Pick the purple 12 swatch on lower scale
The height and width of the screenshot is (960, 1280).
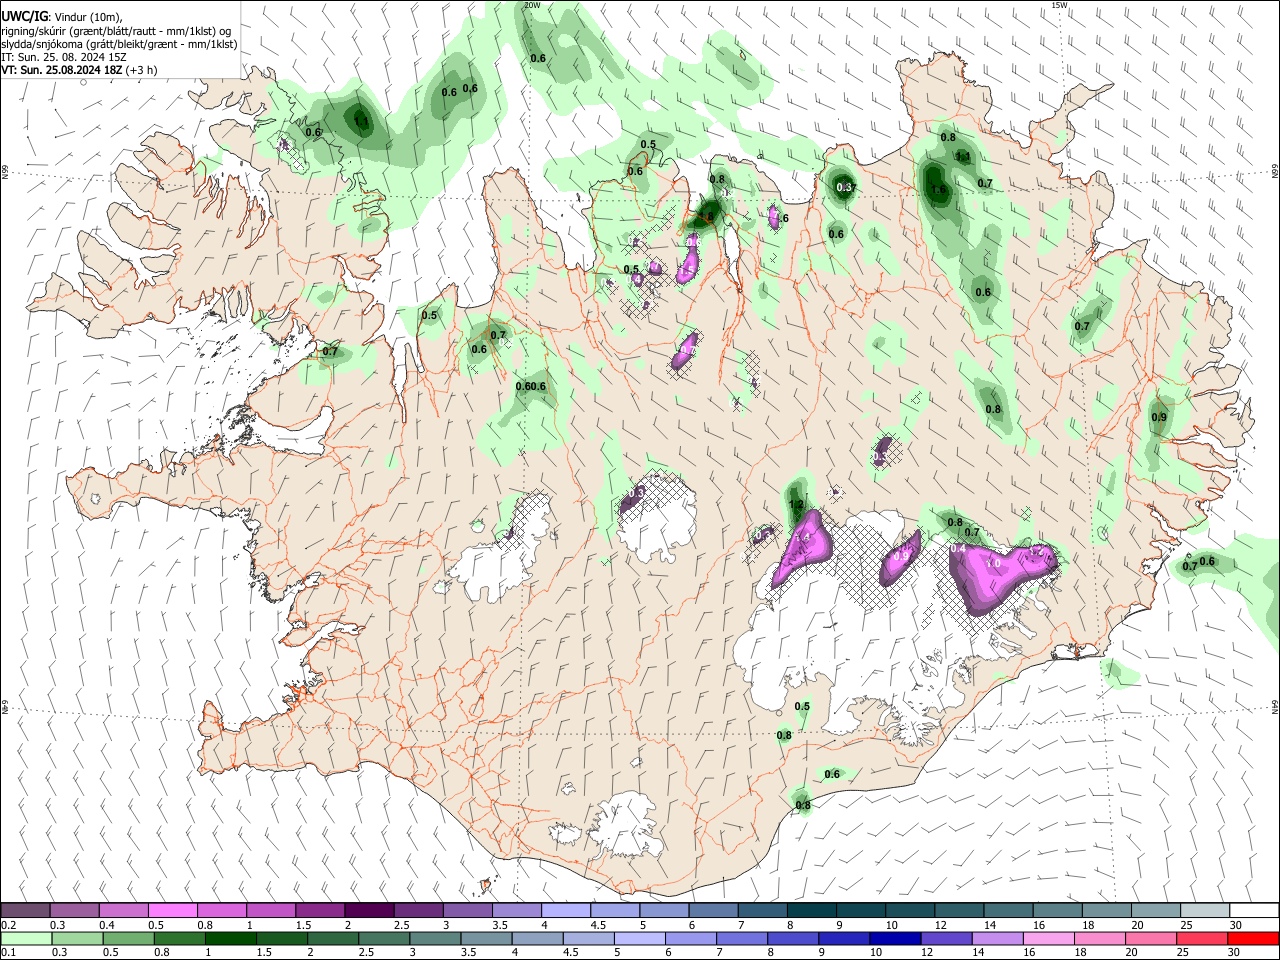coord(947,938)
